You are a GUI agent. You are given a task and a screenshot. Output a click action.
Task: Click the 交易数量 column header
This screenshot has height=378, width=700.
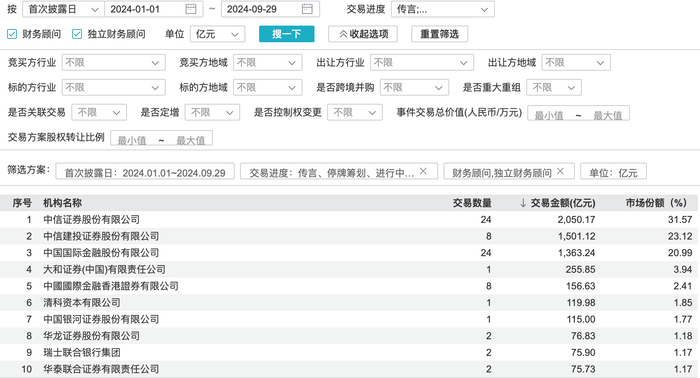tap(472, 203)
